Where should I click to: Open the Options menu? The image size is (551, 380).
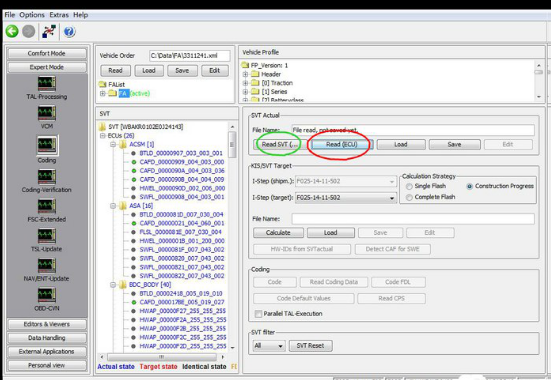point(32,15)
